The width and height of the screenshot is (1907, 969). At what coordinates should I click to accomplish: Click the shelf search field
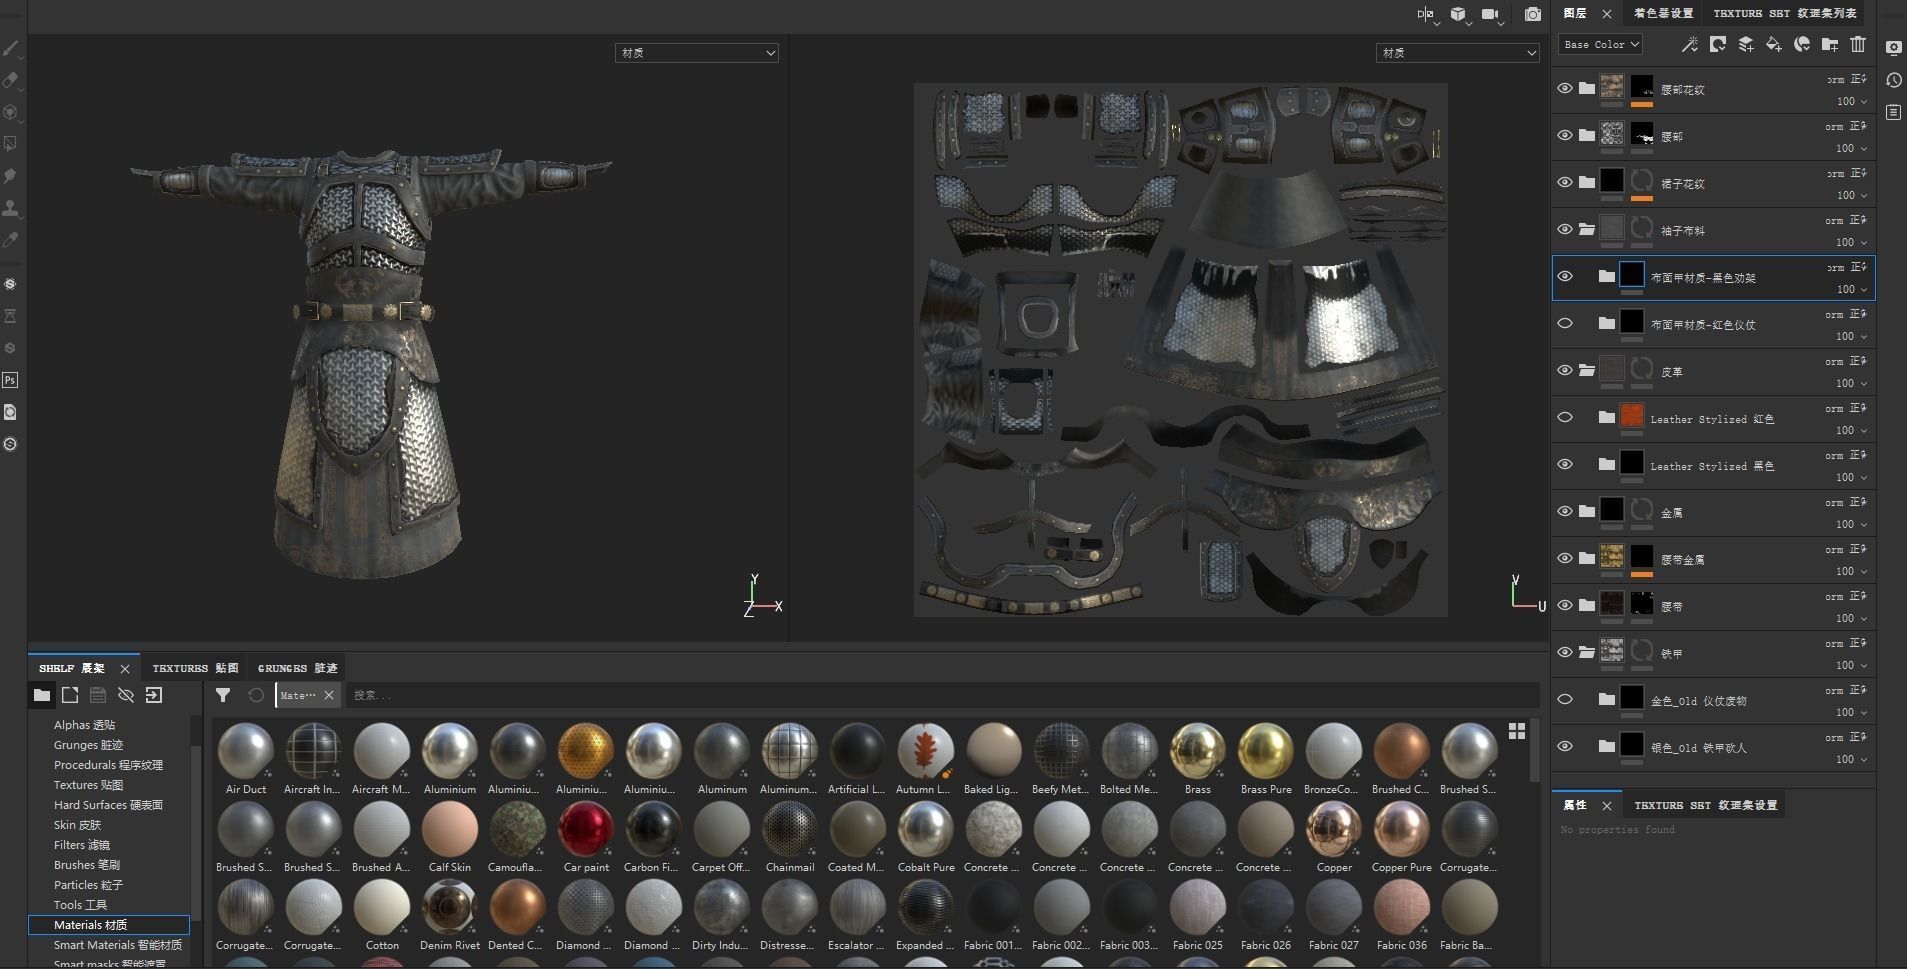point(940,695)
